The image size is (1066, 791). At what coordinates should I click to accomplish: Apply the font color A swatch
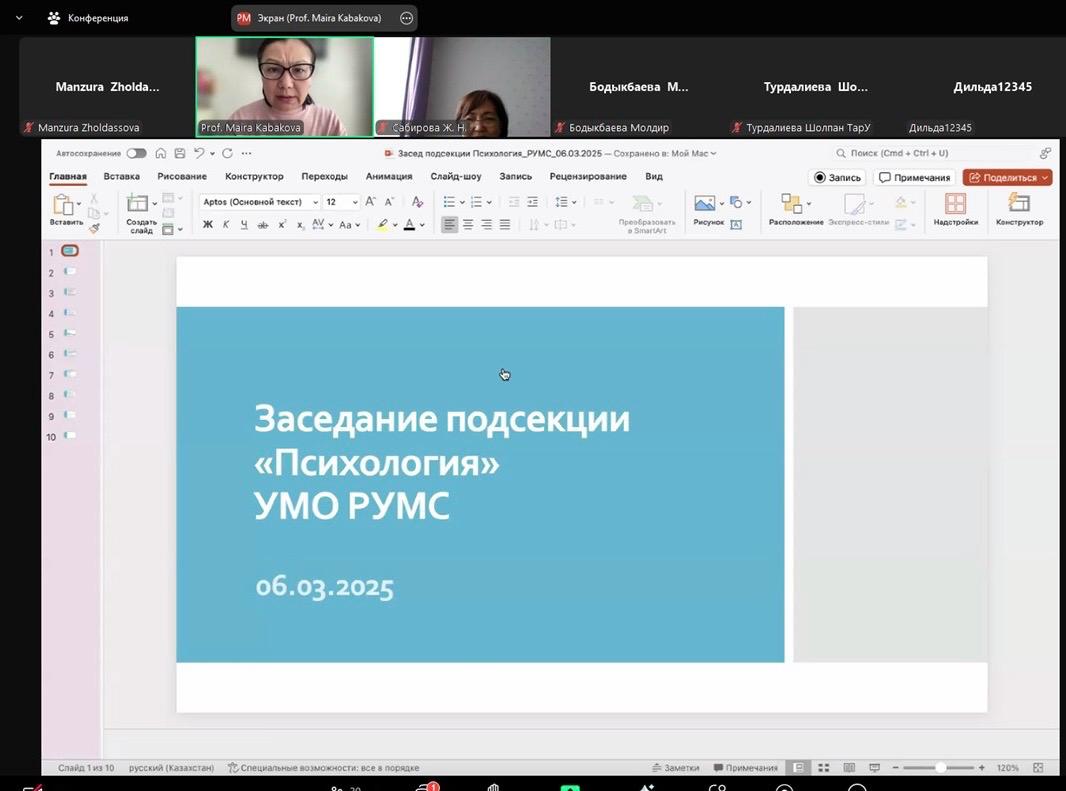click(409, 224)
